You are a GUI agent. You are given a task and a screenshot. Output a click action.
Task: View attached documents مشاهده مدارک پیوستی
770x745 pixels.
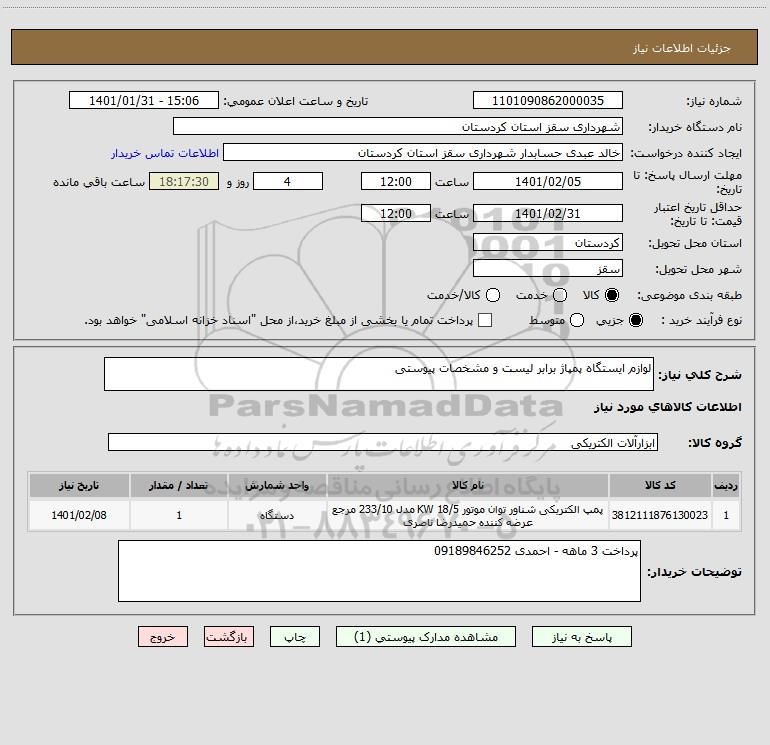click(426, 637)
